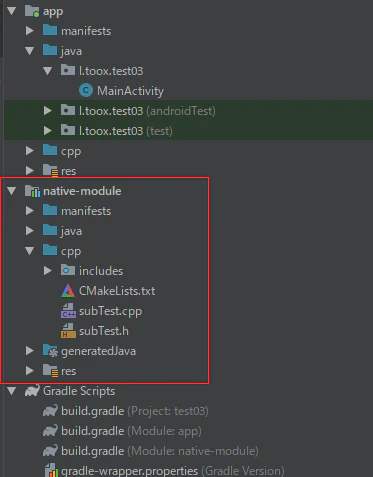Viewport: 373px width, 477px height.
Task: Open build.gradle for Project: test03
Action: [x=134, y=411]
